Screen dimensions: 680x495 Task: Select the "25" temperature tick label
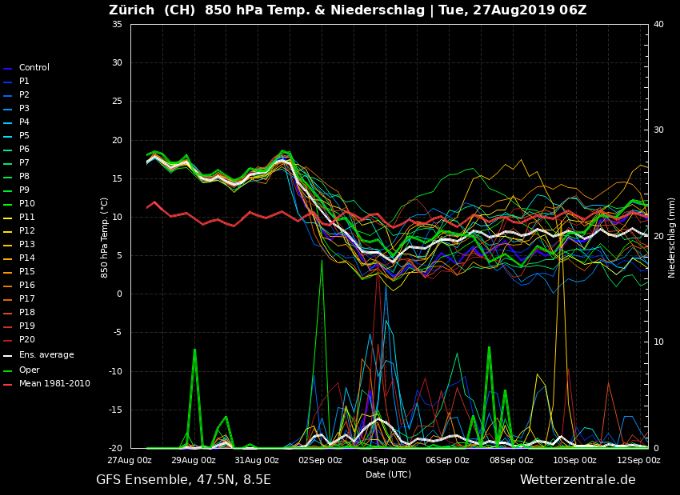(117, 102)
